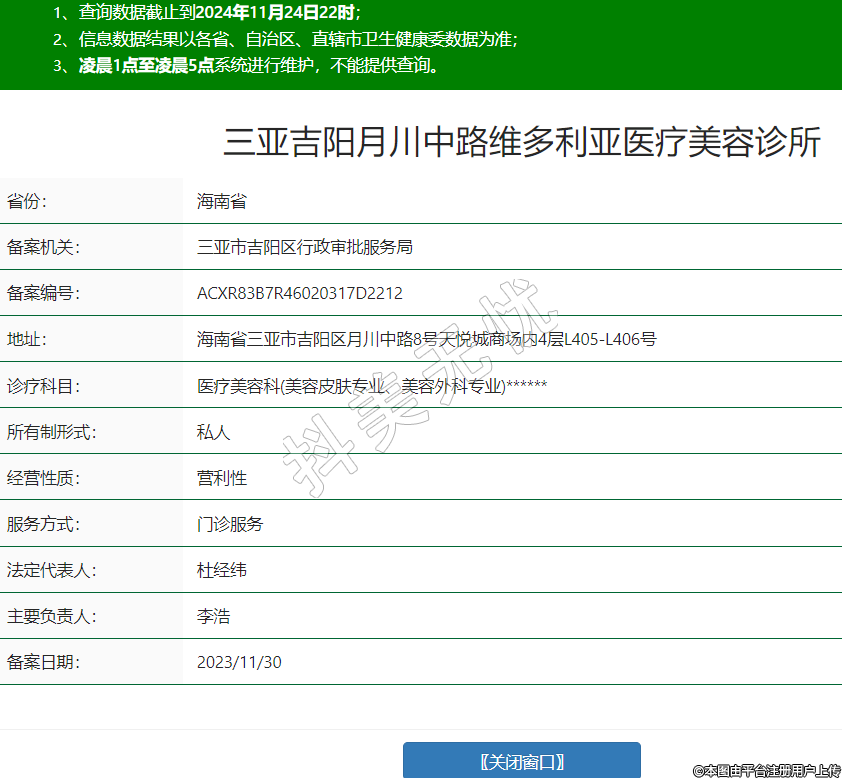Click the 法定代表人 field label

(x=51, y=570)
